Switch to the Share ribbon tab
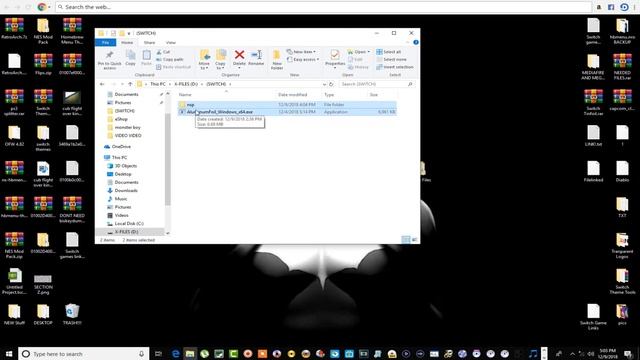 point(149,42)
